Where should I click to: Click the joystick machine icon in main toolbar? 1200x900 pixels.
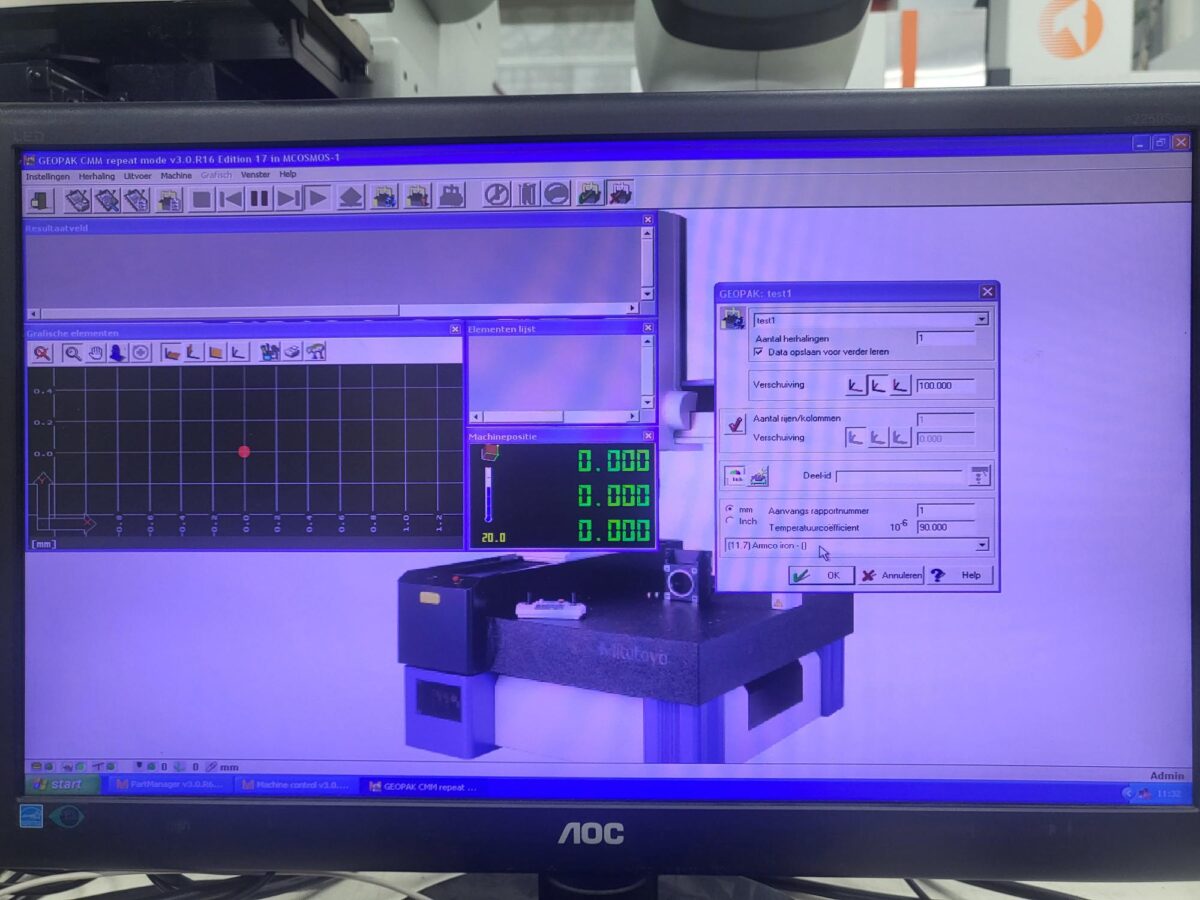(452, 195)
